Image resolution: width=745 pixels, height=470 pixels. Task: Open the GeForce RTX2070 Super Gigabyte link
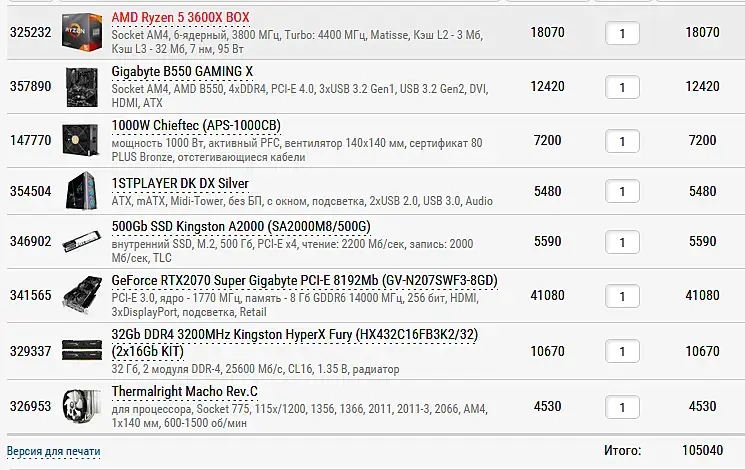305,281
